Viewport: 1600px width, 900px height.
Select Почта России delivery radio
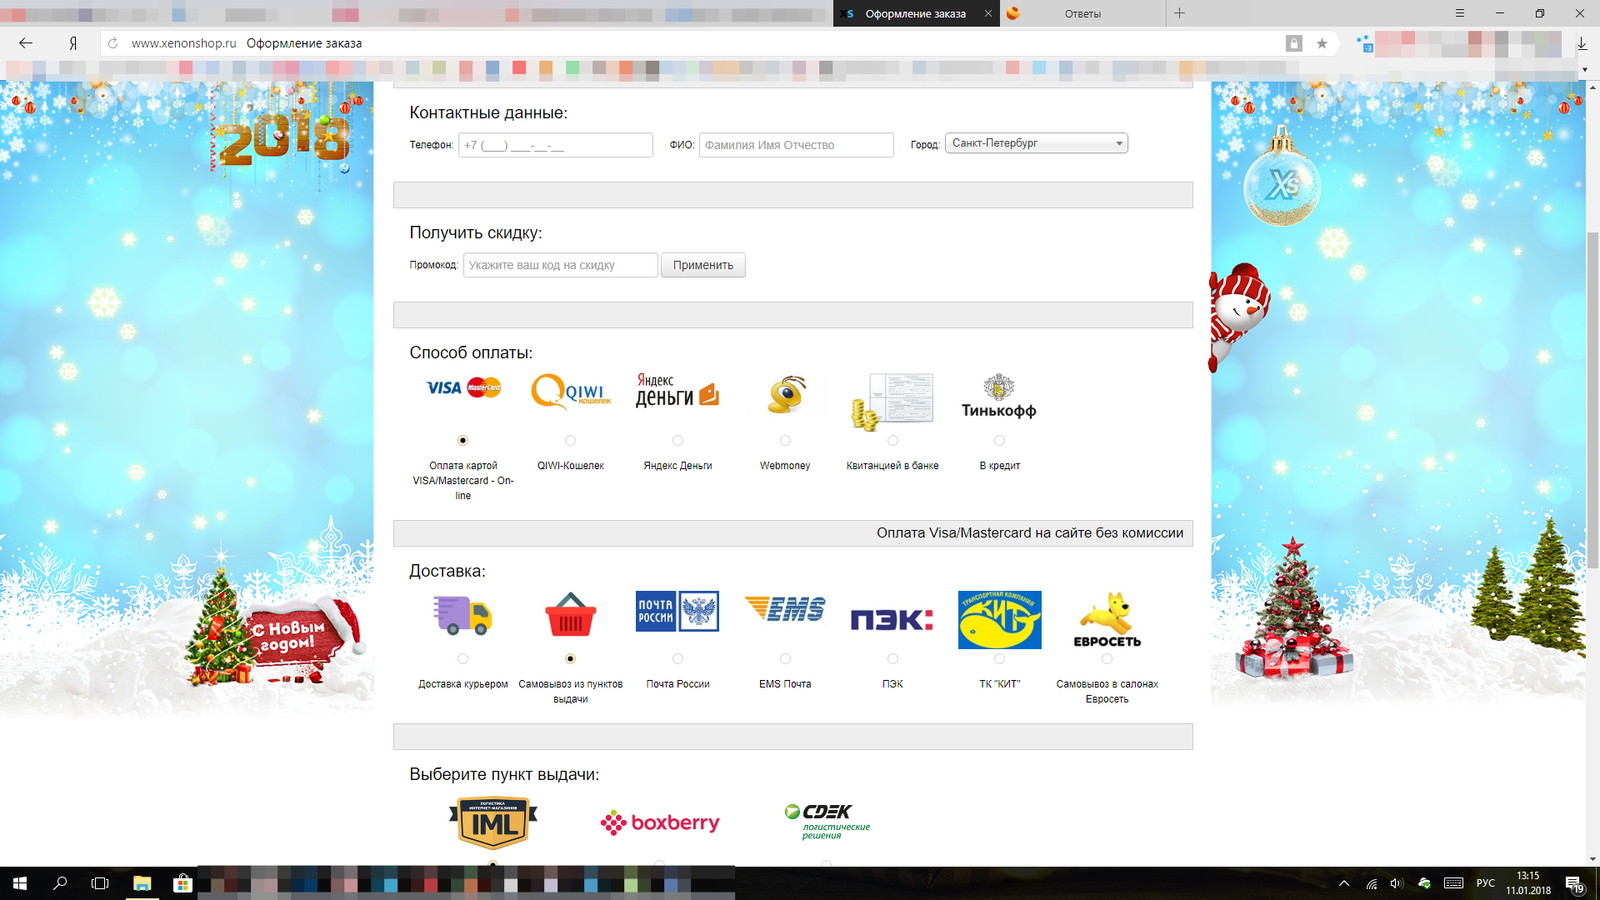pyautogui.click(x=678, y=659)
